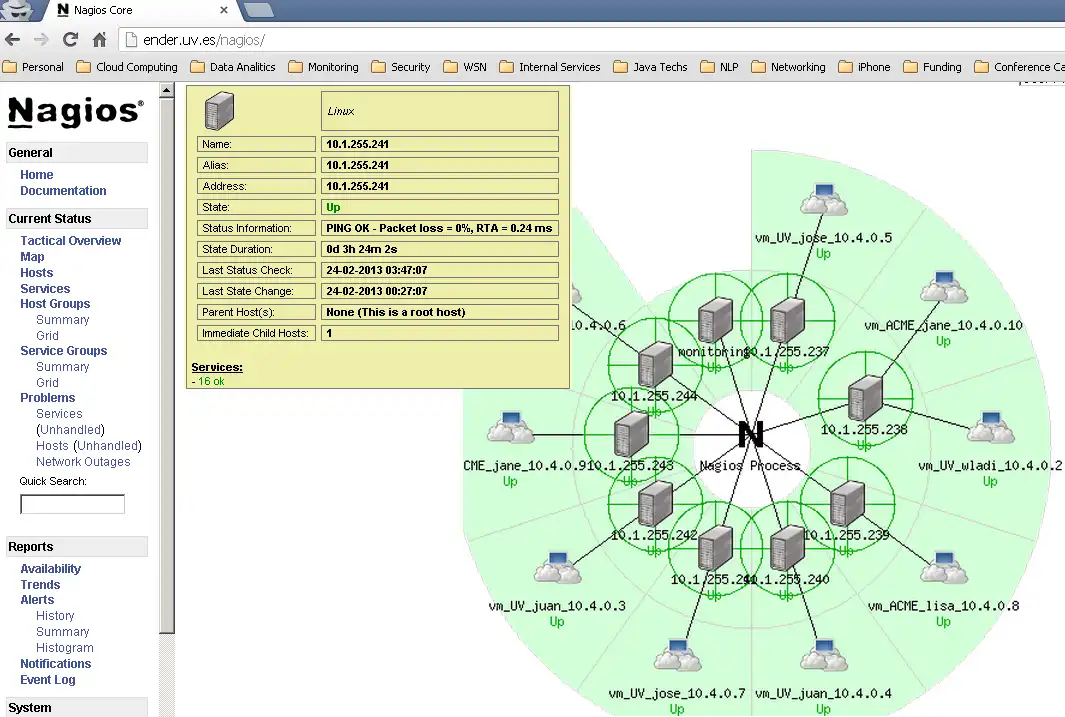This screenshot has width=1065, height=717.
Task: Open the Service Groups link
Action: [64, 350]
